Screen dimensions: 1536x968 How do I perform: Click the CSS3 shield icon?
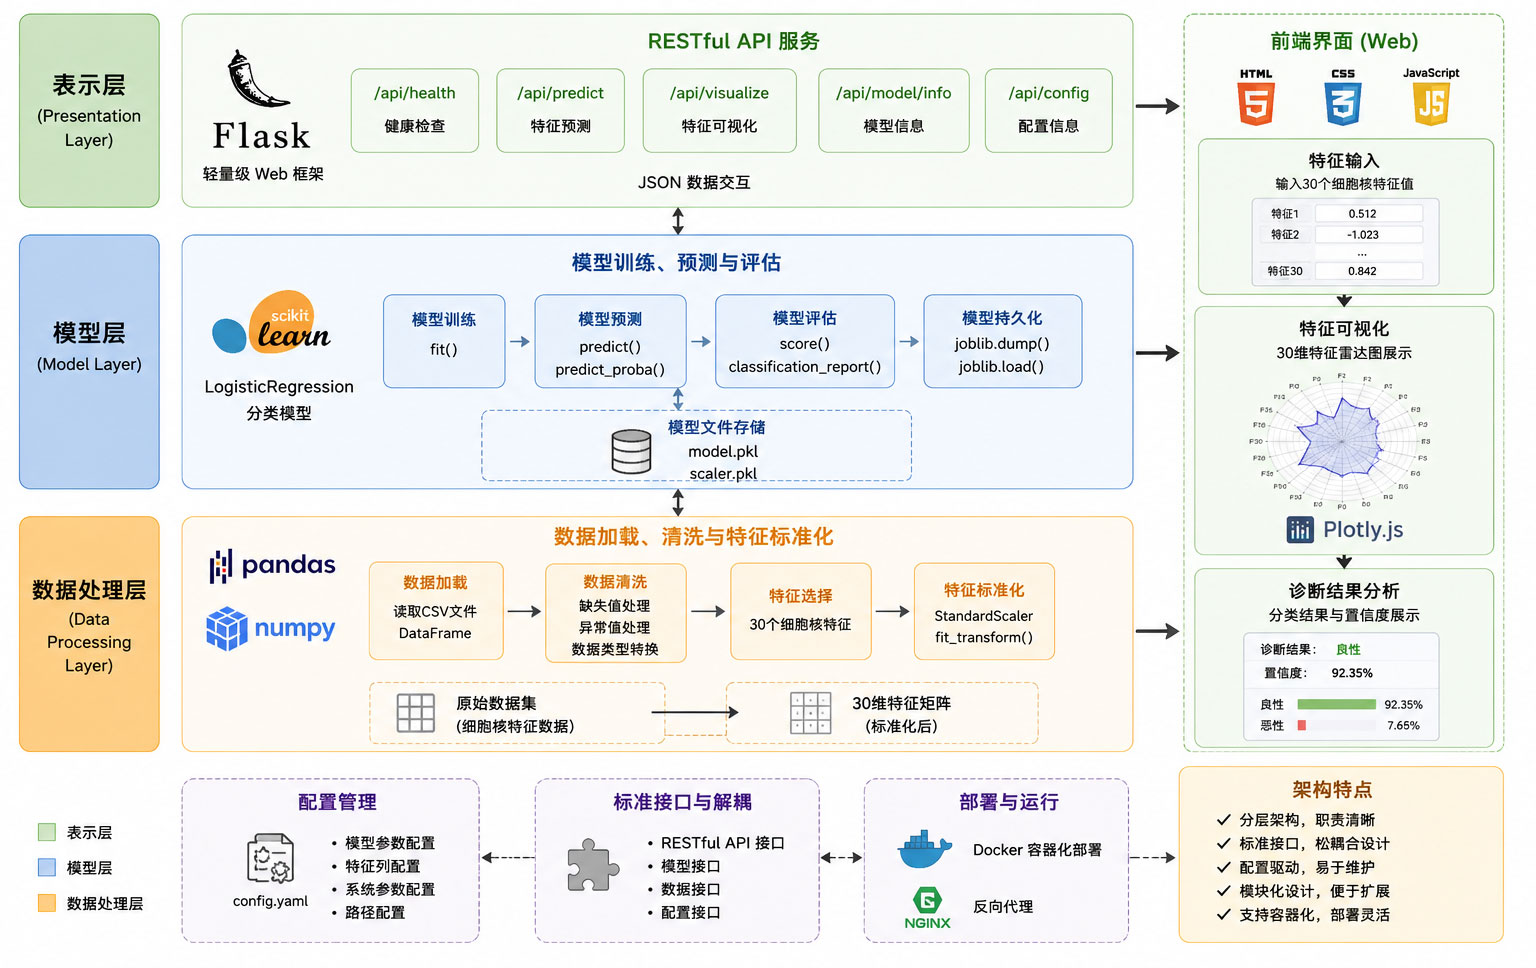pos(1343,104)
